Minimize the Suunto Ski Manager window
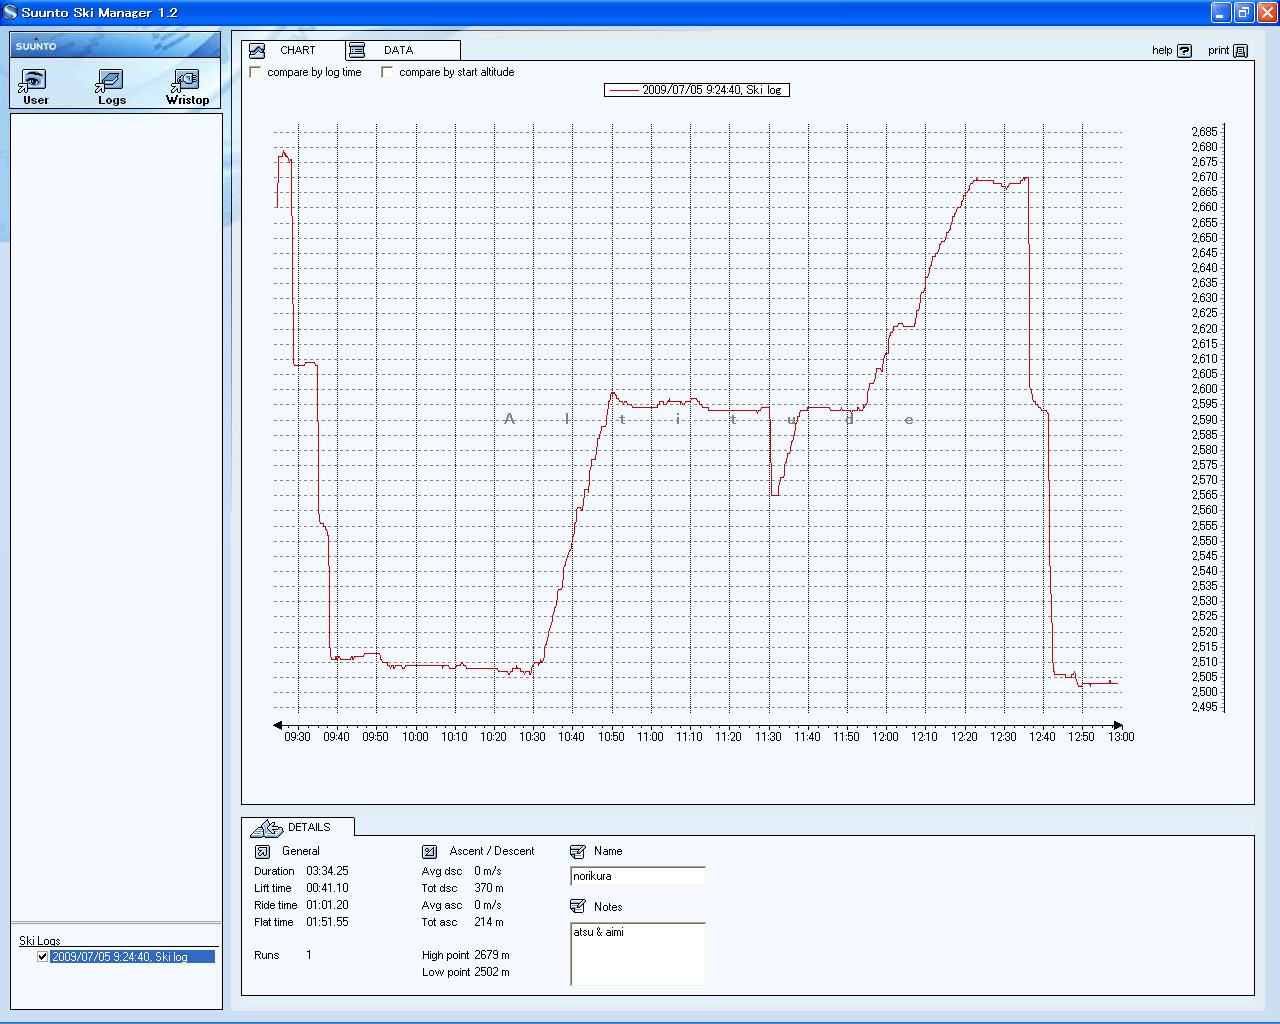This screenshot has width=1280, height=1024. [x=1220, y=12]
